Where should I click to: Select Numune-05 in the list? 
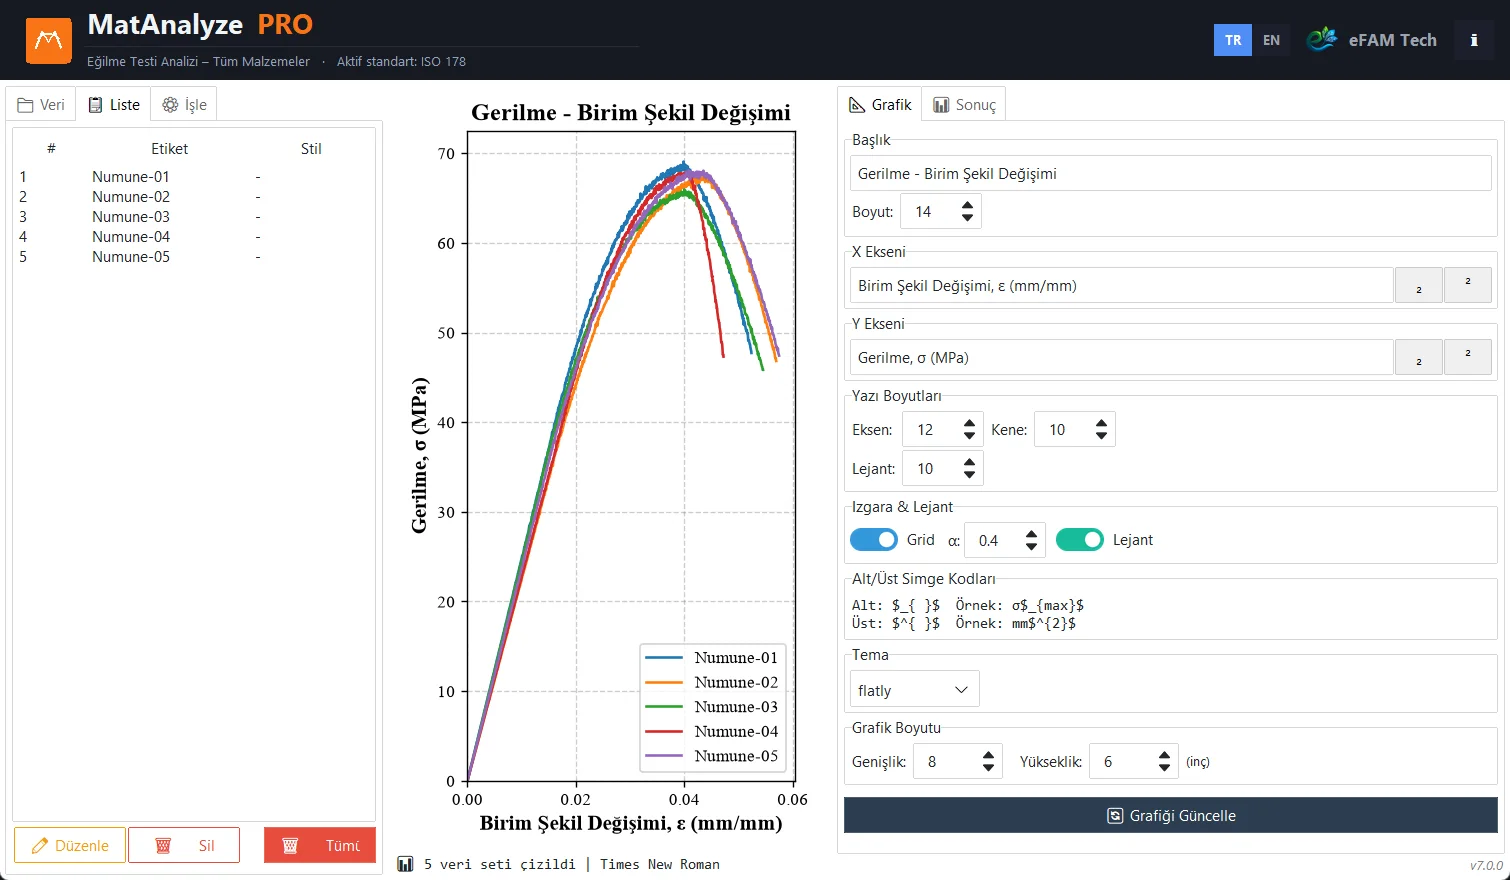tap(194, 257)
